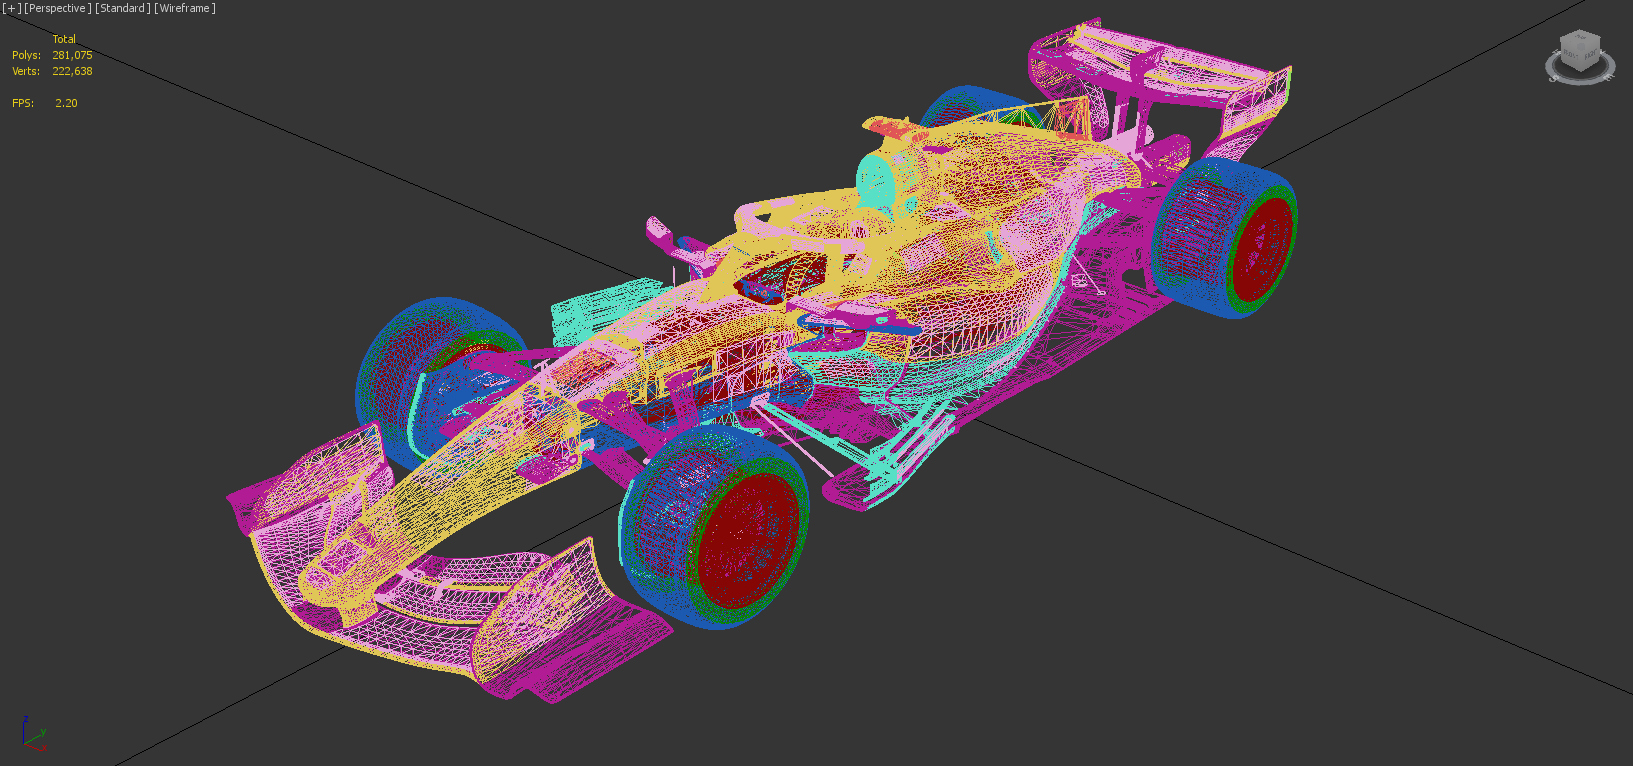
Task: Click the FPS: statistics label
Action: coord(23,103)
